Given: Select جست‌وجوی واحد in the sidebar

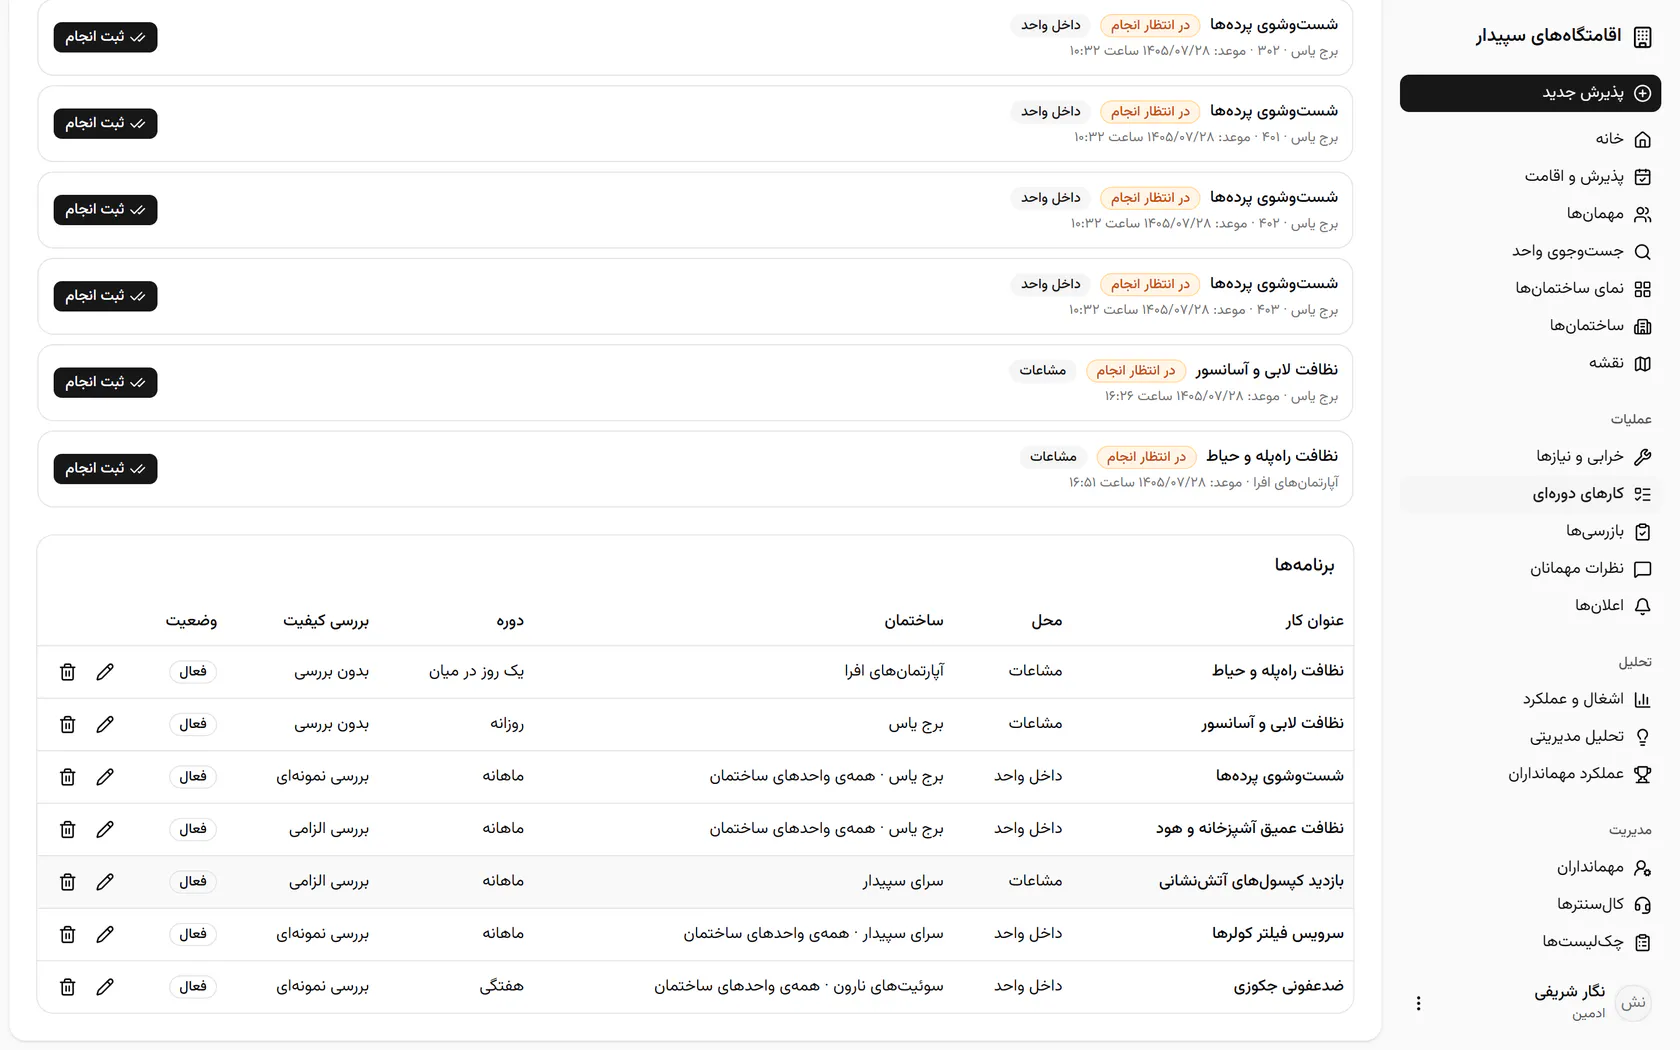Looking at the screenshot, I should click(1530, 251).
